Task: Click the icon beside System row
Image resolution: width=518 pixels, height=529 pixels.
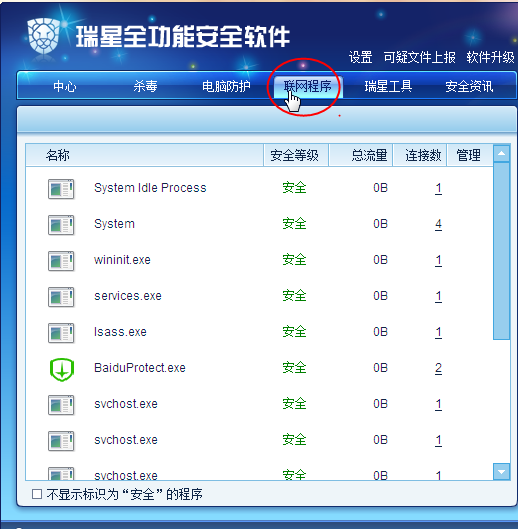Action: [x=61, y=225]
